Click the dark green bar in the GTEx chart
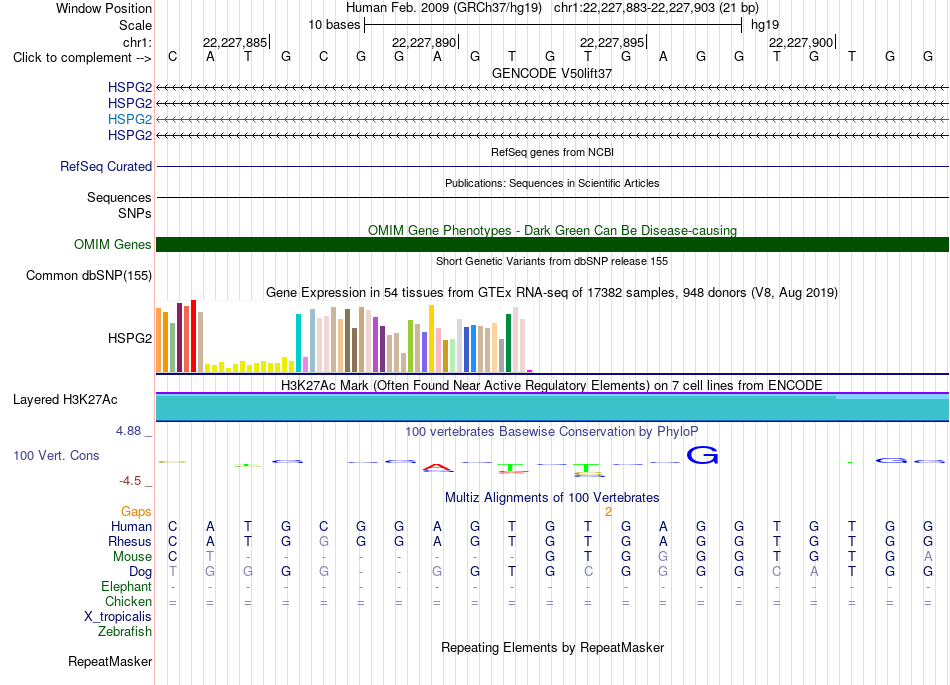This screenshot has height=685, width=950. (508, 343)
